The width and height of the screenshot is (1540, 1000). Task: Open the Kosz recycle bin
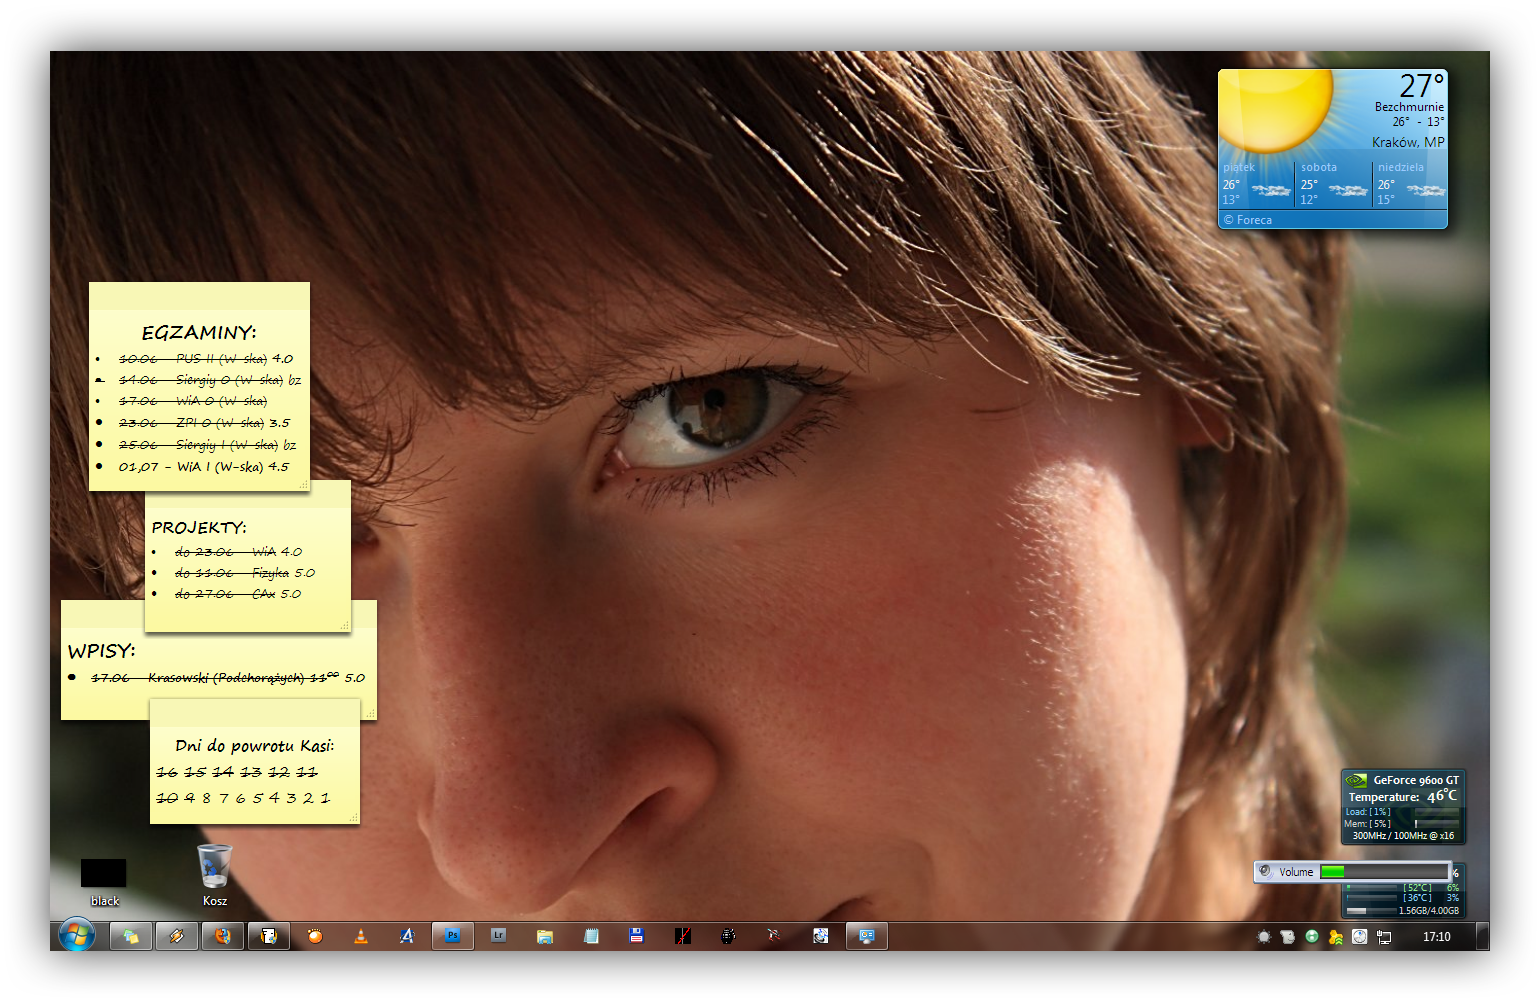(x=214, y=868)
